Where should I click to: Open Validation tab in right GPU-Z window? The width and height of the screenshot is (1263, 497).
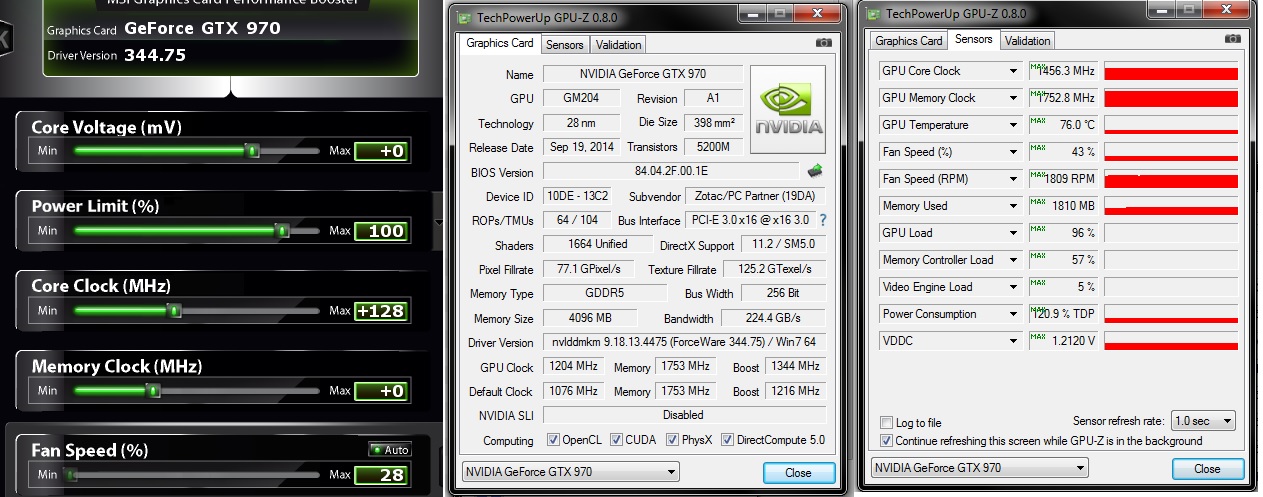[1028, 41]
